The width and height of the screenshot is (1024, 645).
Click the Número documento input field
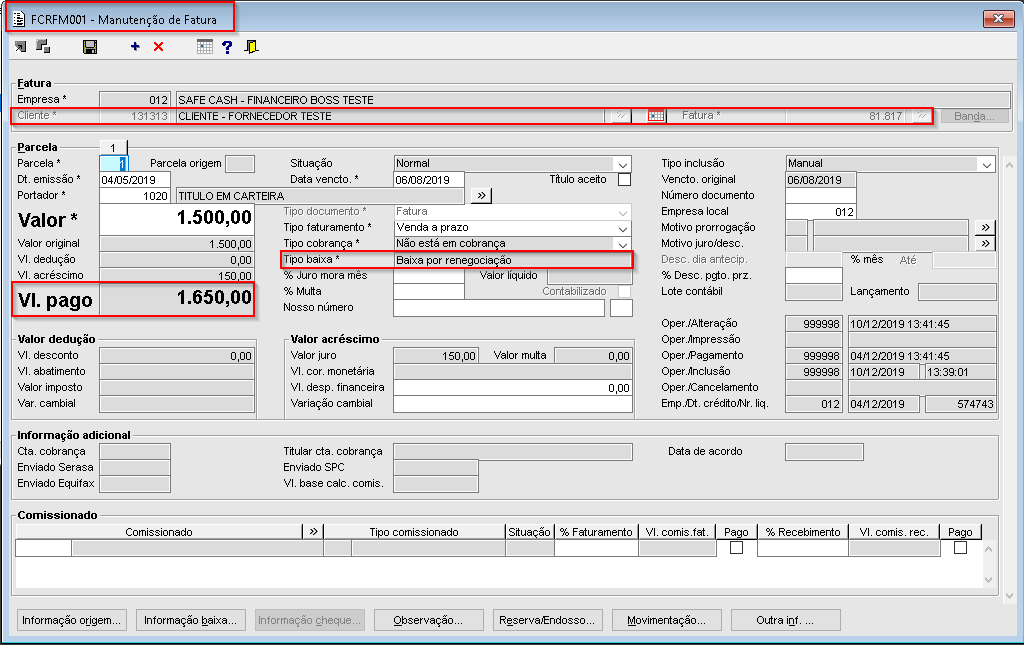tap(821, 195)
